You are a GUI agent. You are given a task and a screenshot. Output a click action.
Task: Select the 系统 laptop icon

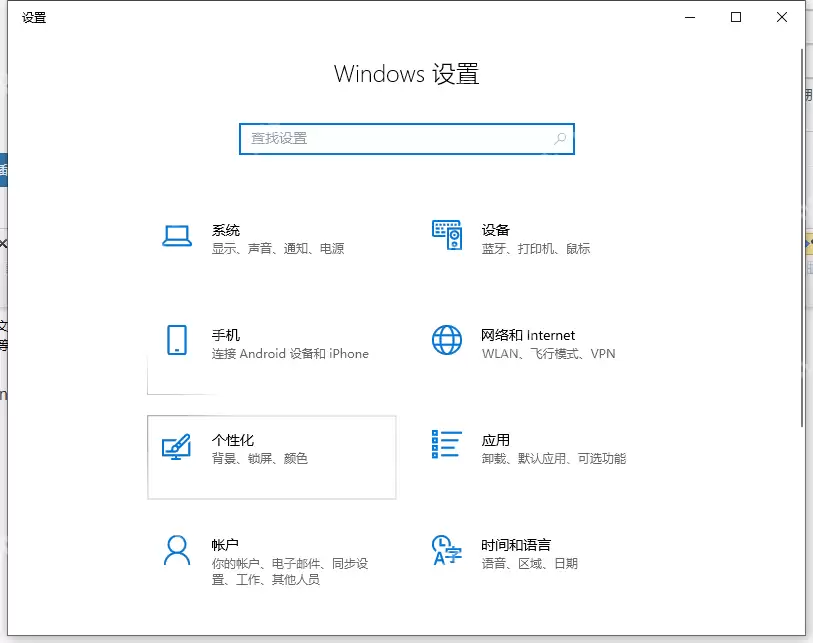pyautogui.click(x=177, y=236)
